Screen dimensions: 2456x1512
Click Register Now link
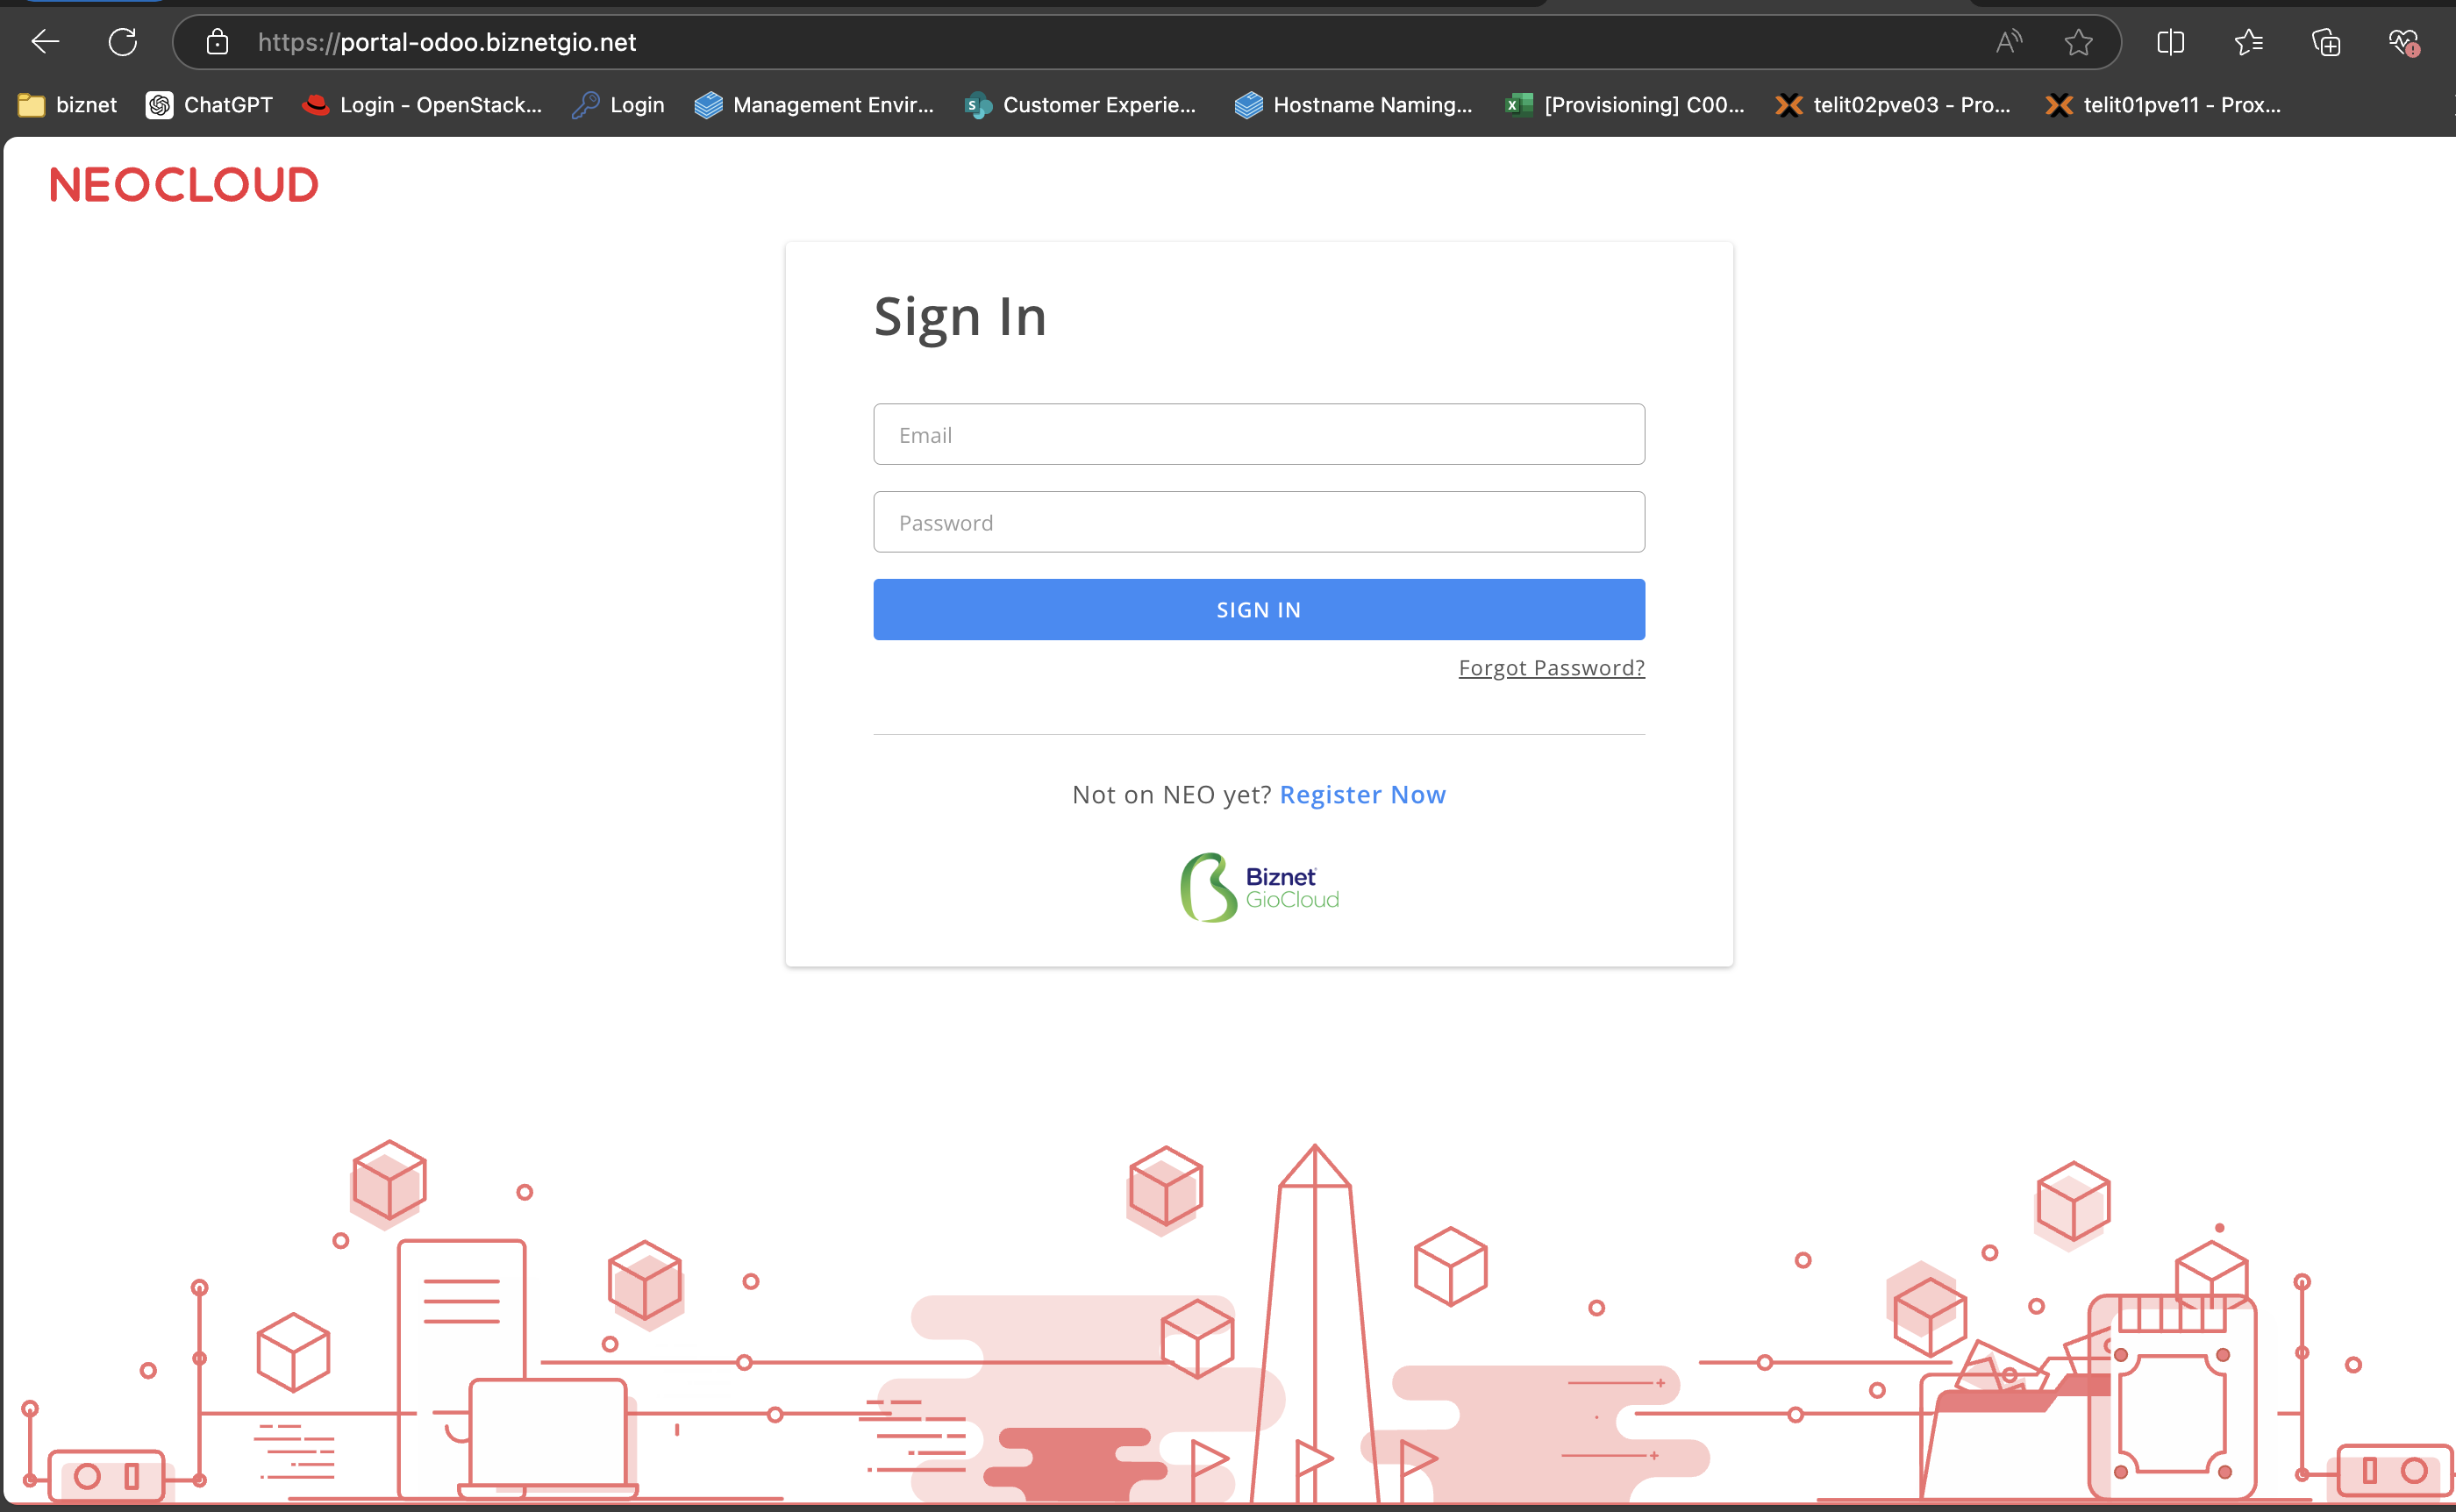pos(1362,794)
